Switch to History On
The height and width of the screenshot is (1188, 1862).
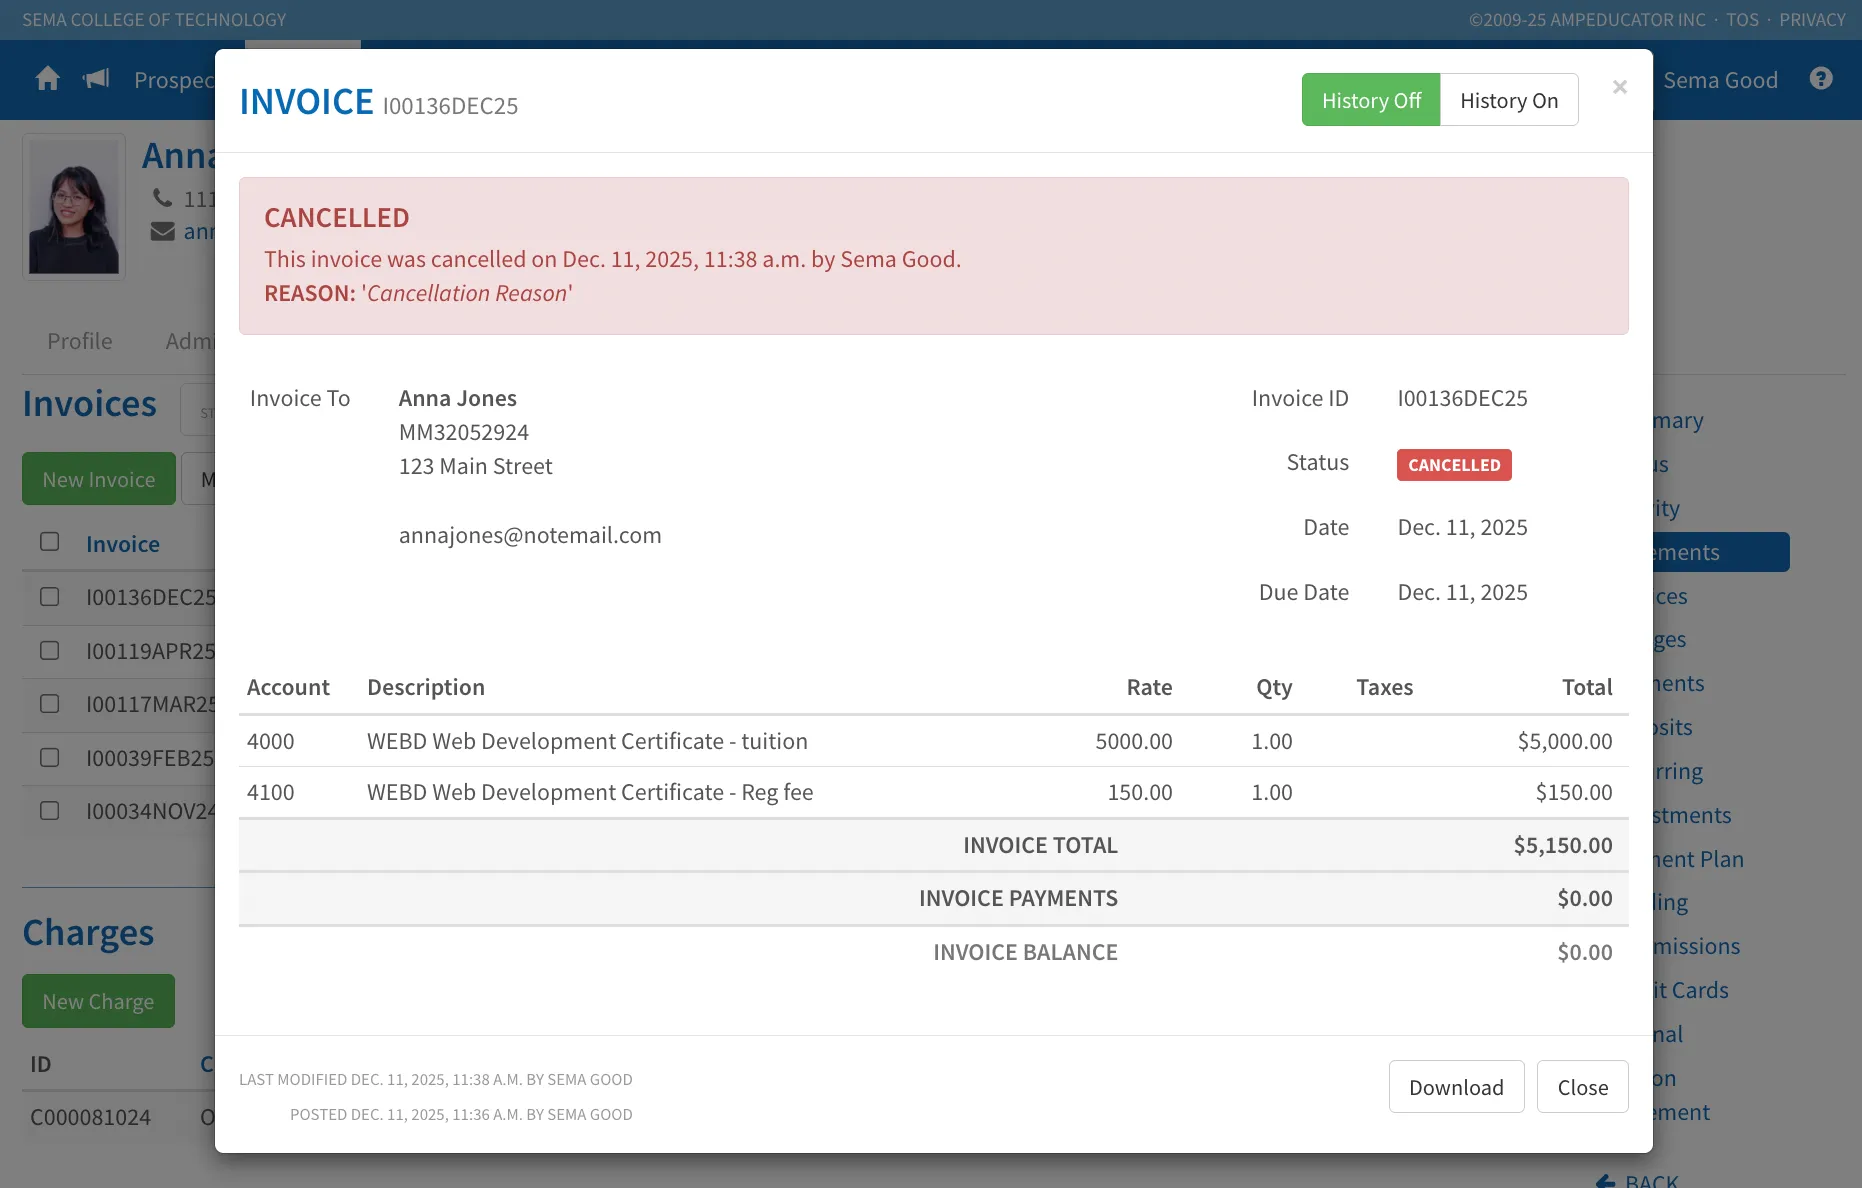(x=1509, y=100)
